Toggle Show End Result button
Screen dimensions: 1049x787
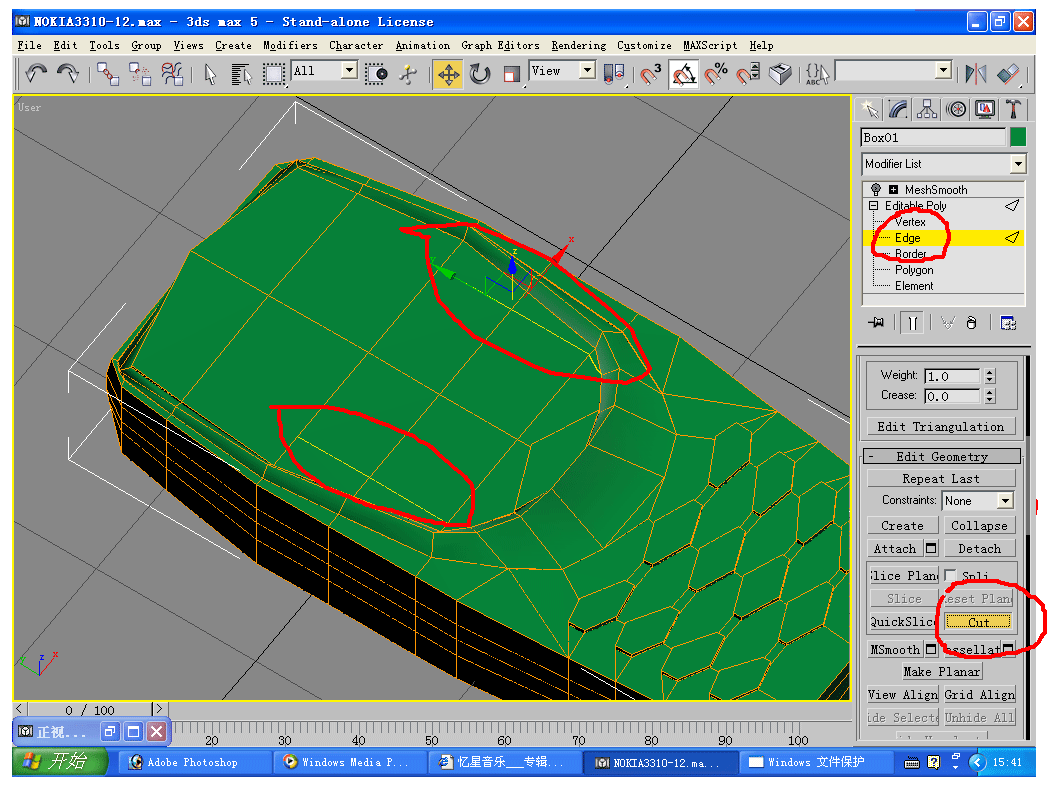[x=913, y=322]
